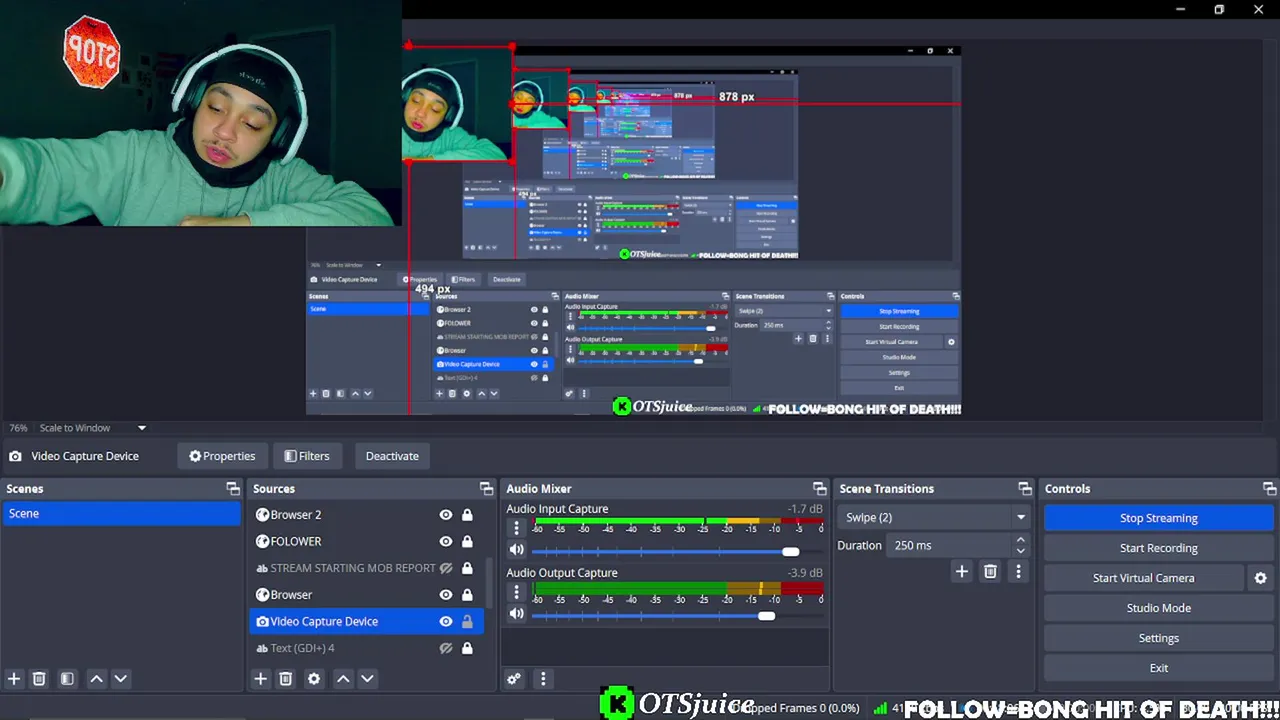The image size is (1280, 720).
Task: Add a scene transition with plus icon
Action: 962,571
